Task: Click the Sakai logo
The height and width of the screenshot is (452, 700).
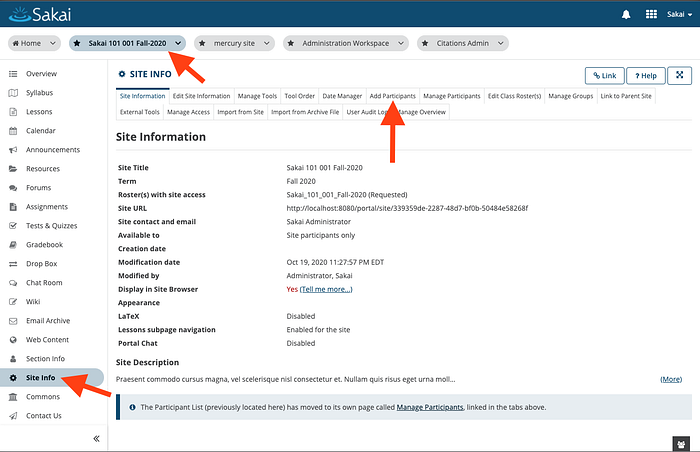Action: (x=39, y=15)
